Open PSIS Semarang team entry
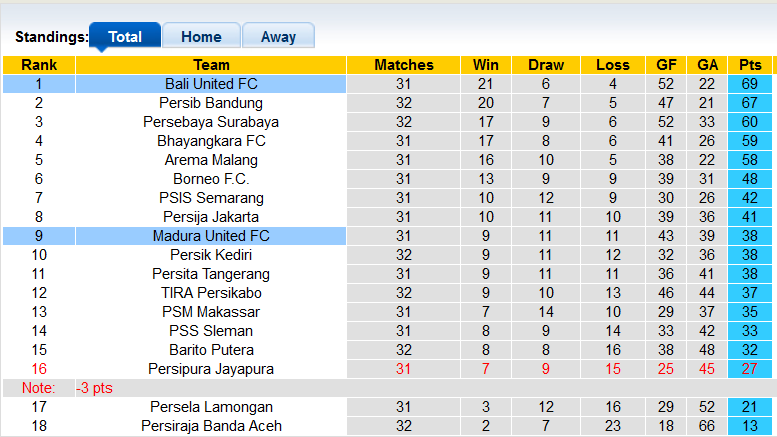The image size is (777, 437). [x=211, y=198]
